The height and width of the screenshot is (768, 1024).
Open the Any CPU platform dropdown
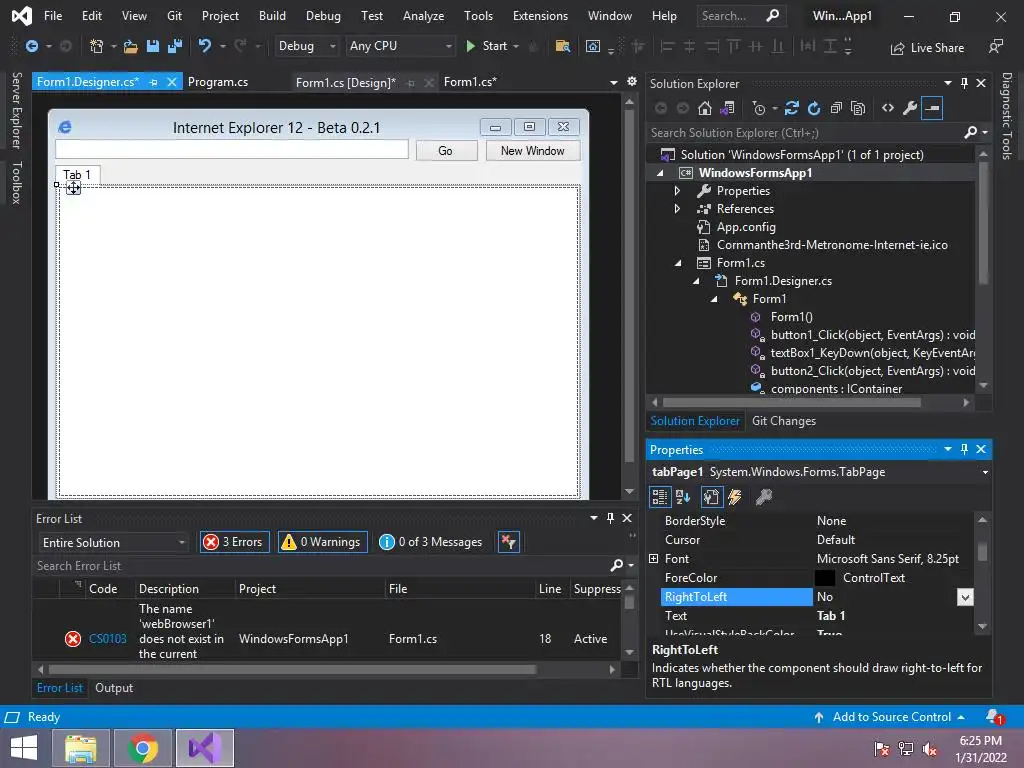point(400,46)
